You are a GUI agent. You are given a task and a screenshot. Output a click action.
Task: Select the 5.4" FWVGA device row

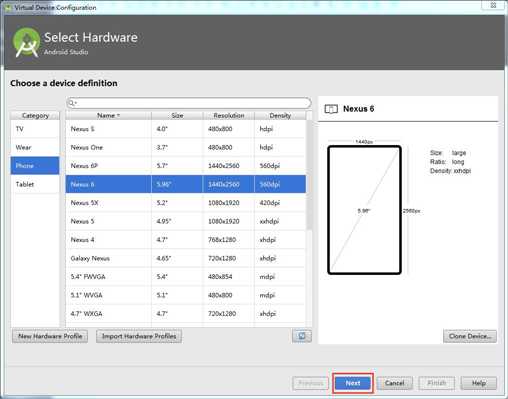click(x=186, y=277)
